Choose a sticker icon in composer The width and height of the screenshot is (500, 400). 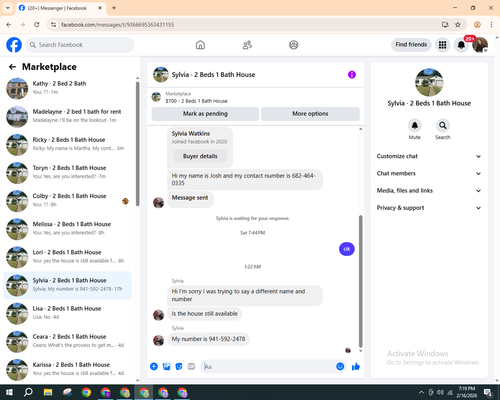(179, 367)
